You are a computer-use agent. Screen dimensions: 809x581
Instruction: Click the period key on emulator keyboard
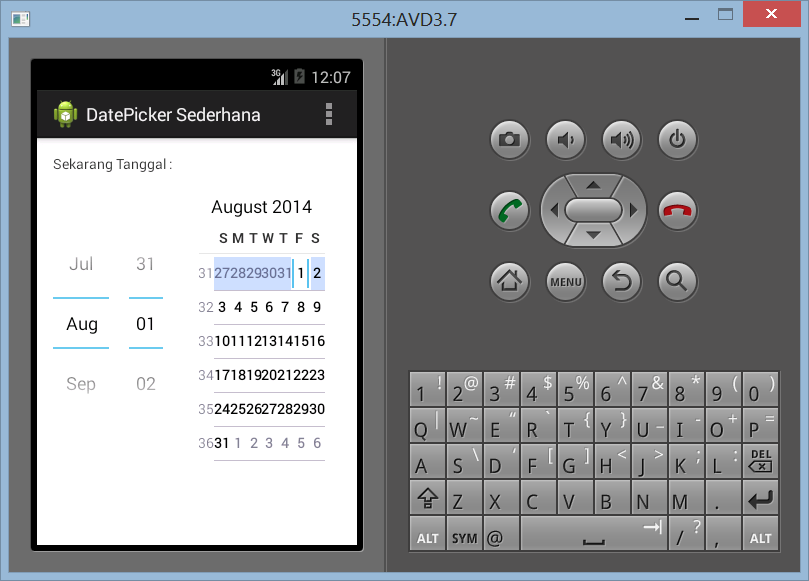tap(723, 497)
